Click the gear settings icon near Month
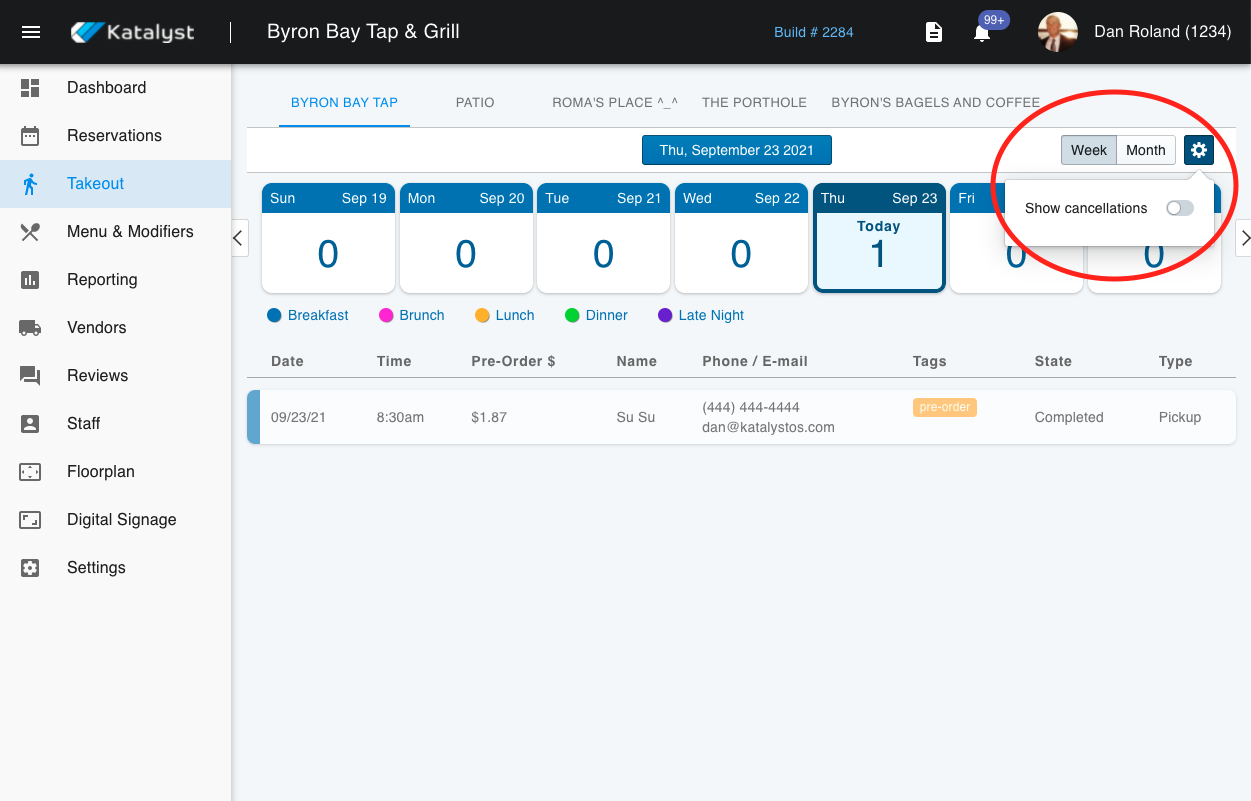 point(1198,150)
